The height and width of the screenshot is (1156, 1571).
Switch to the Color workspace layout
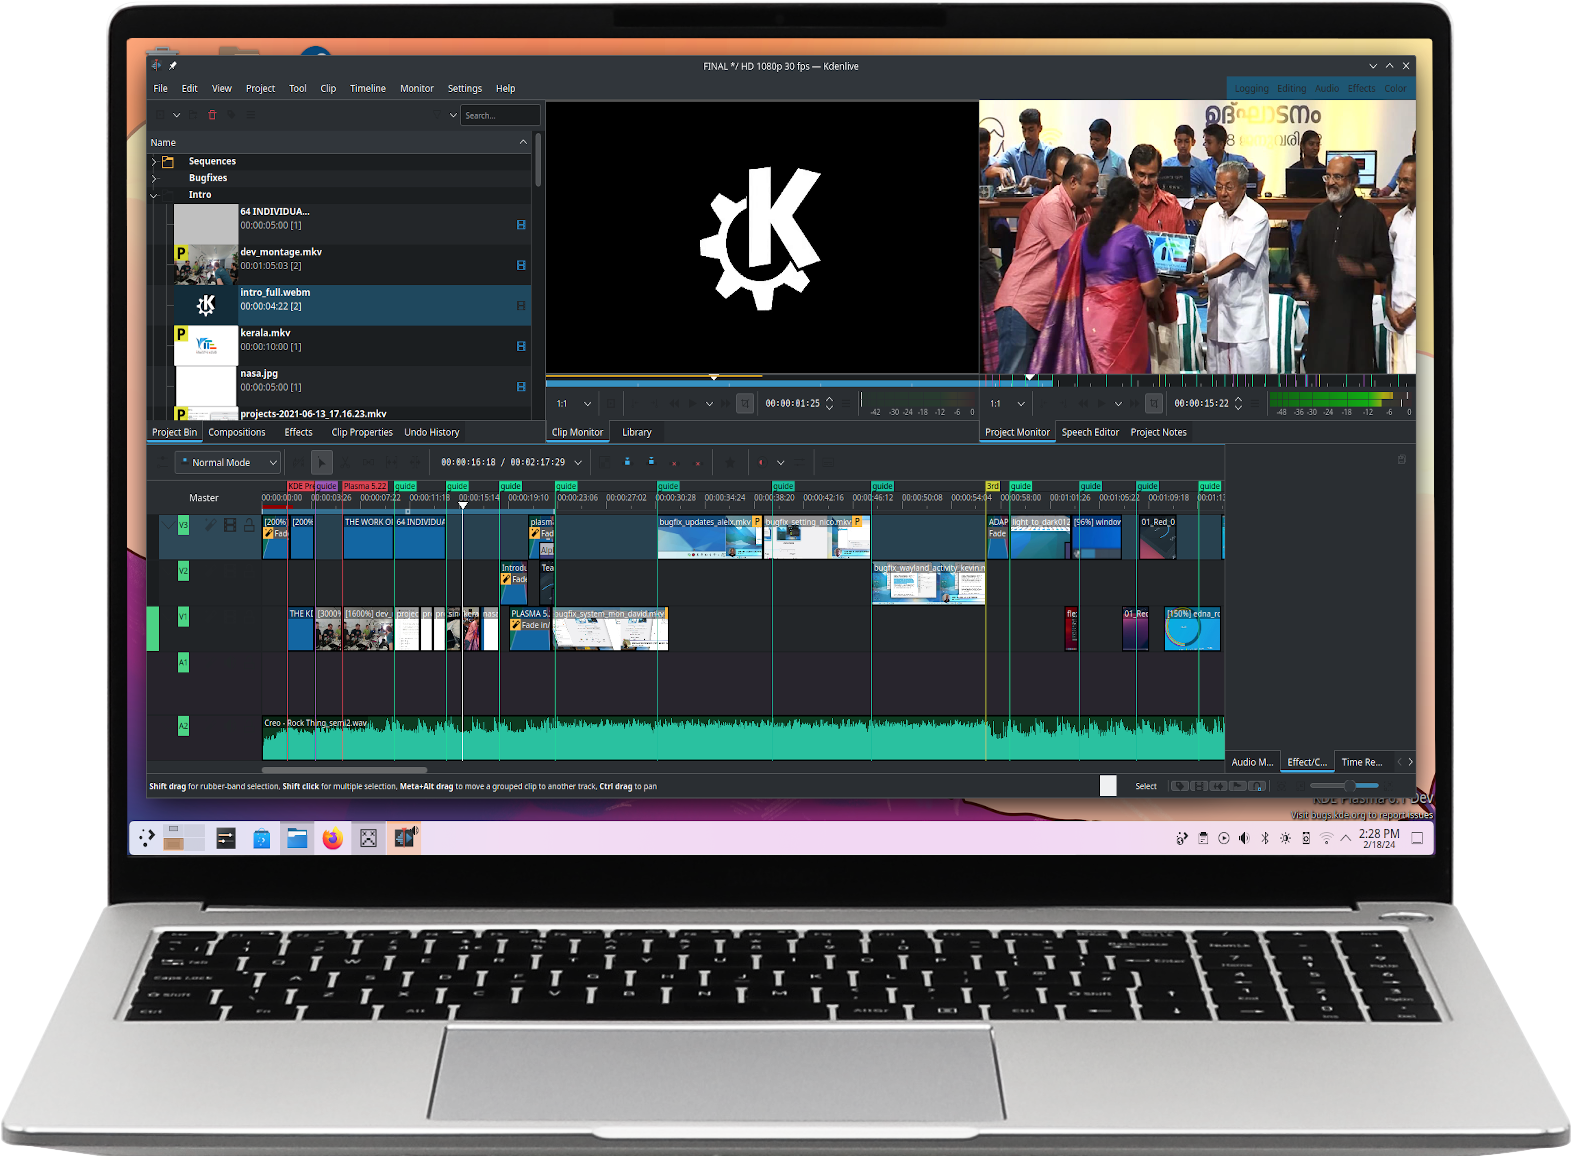point(1395,88)
